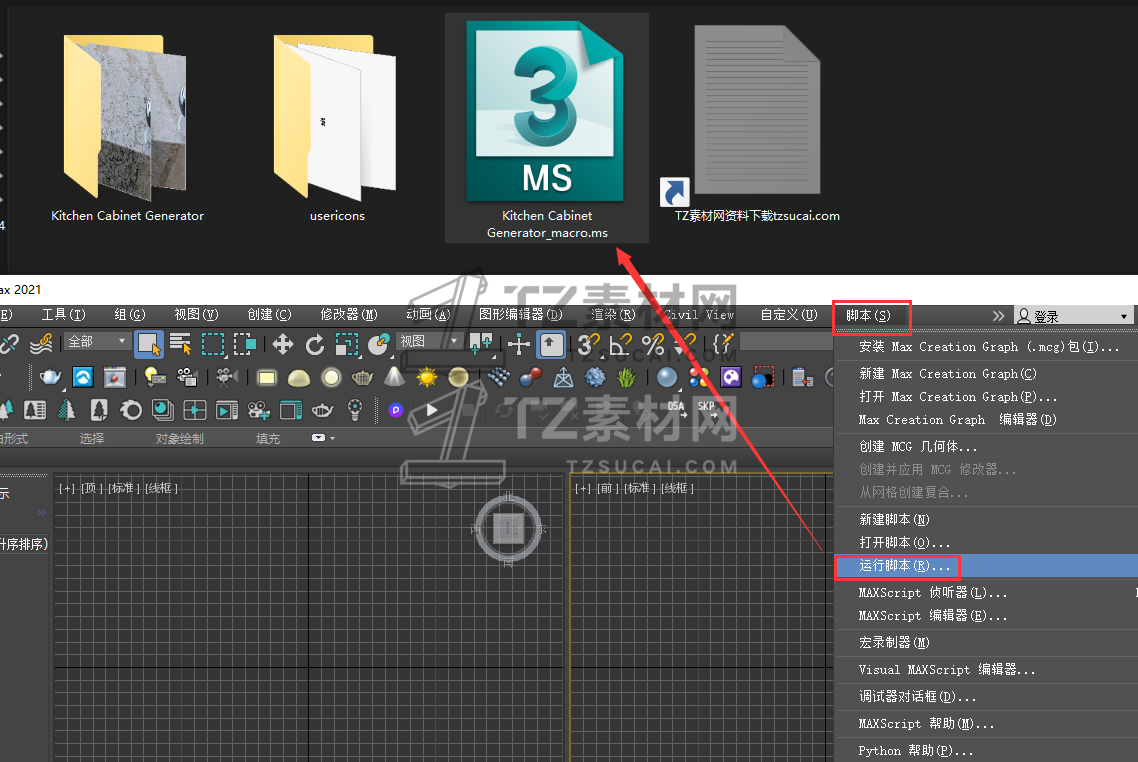Toggle the Angle Snap button
Viewport: 1138px width, 762px height.
(621, 344)
